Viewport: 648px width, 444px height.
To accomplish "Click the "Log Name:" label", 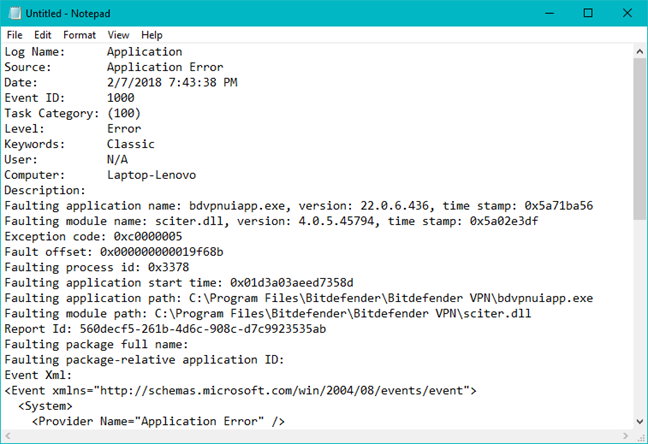I will [35, 52].
